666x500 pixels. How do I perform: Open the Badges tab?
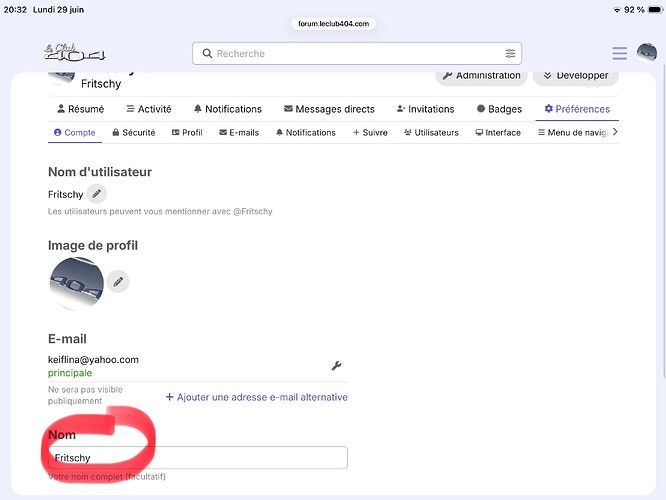point(499,109)
